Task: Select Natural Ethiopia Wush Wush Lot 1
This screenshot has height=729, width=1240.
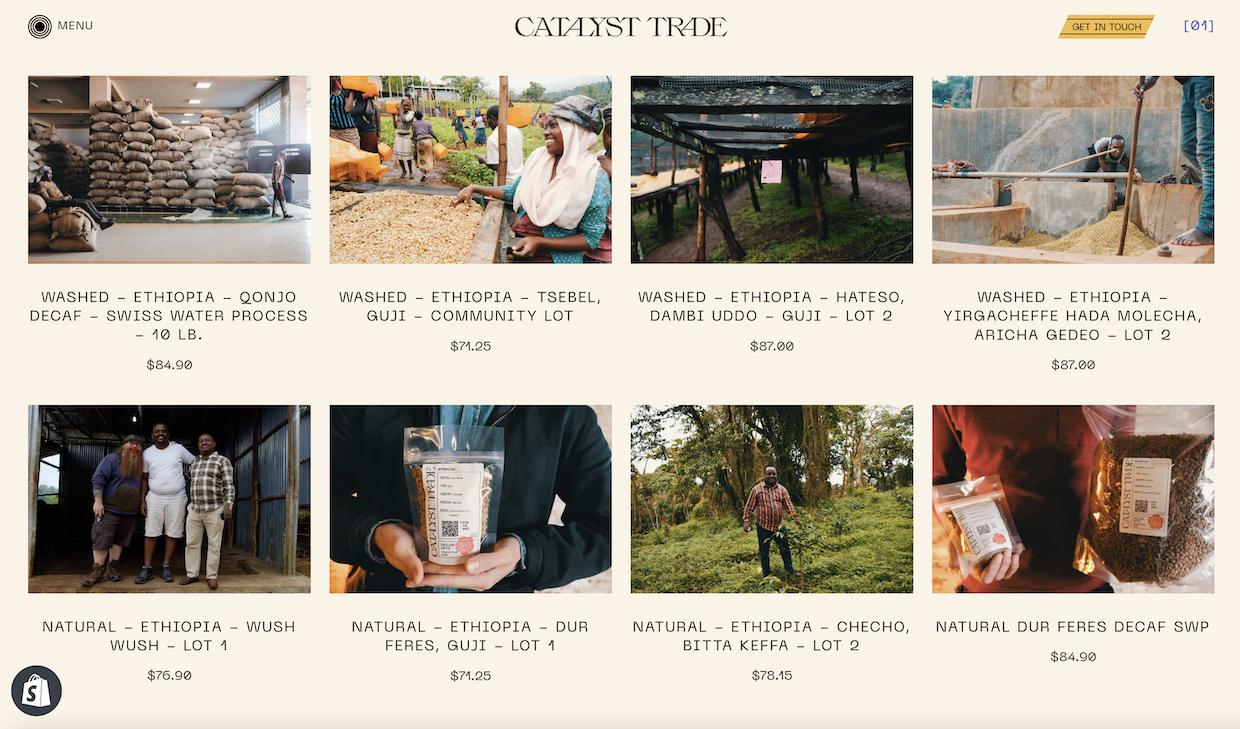Action: [169, 636]
